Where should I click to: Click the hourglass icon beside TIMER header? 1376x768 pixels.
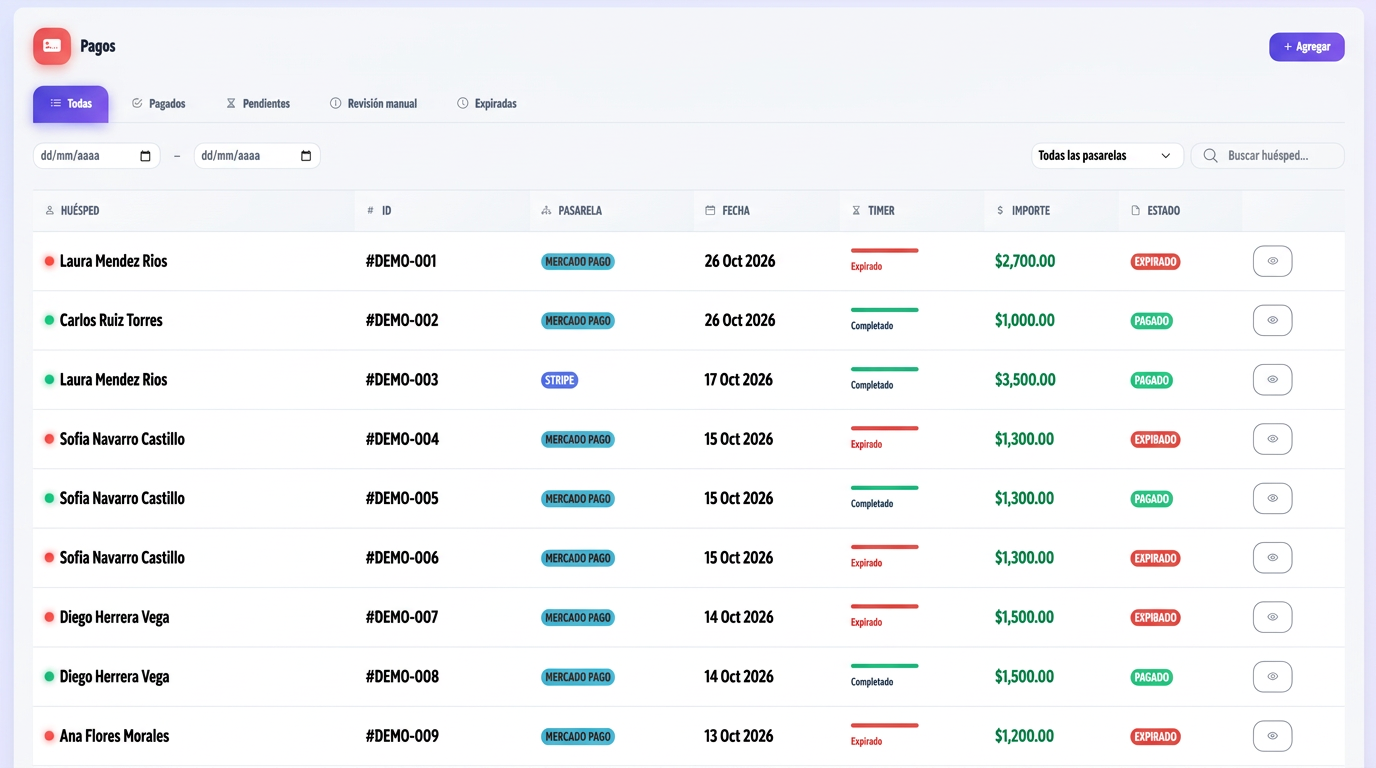coord(856,211)
